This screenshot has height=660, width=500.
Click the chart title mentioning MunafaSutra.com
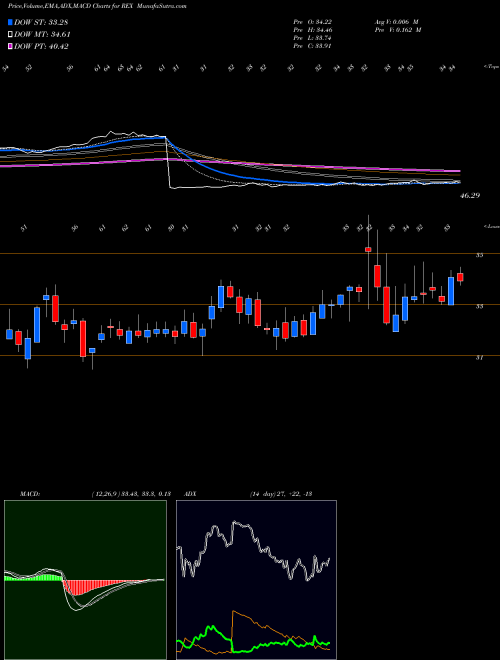pyautogui.click(x=97, y=7)
